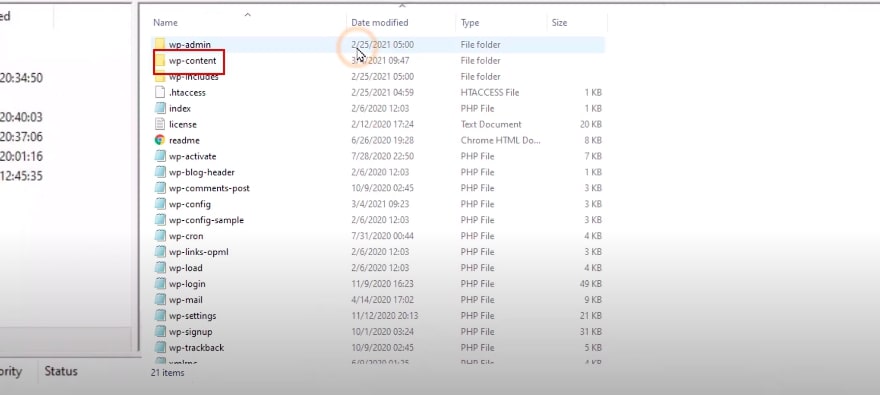Select the index PHP file icon
This screenshot has width=880, height=395.
pos(160,108)
